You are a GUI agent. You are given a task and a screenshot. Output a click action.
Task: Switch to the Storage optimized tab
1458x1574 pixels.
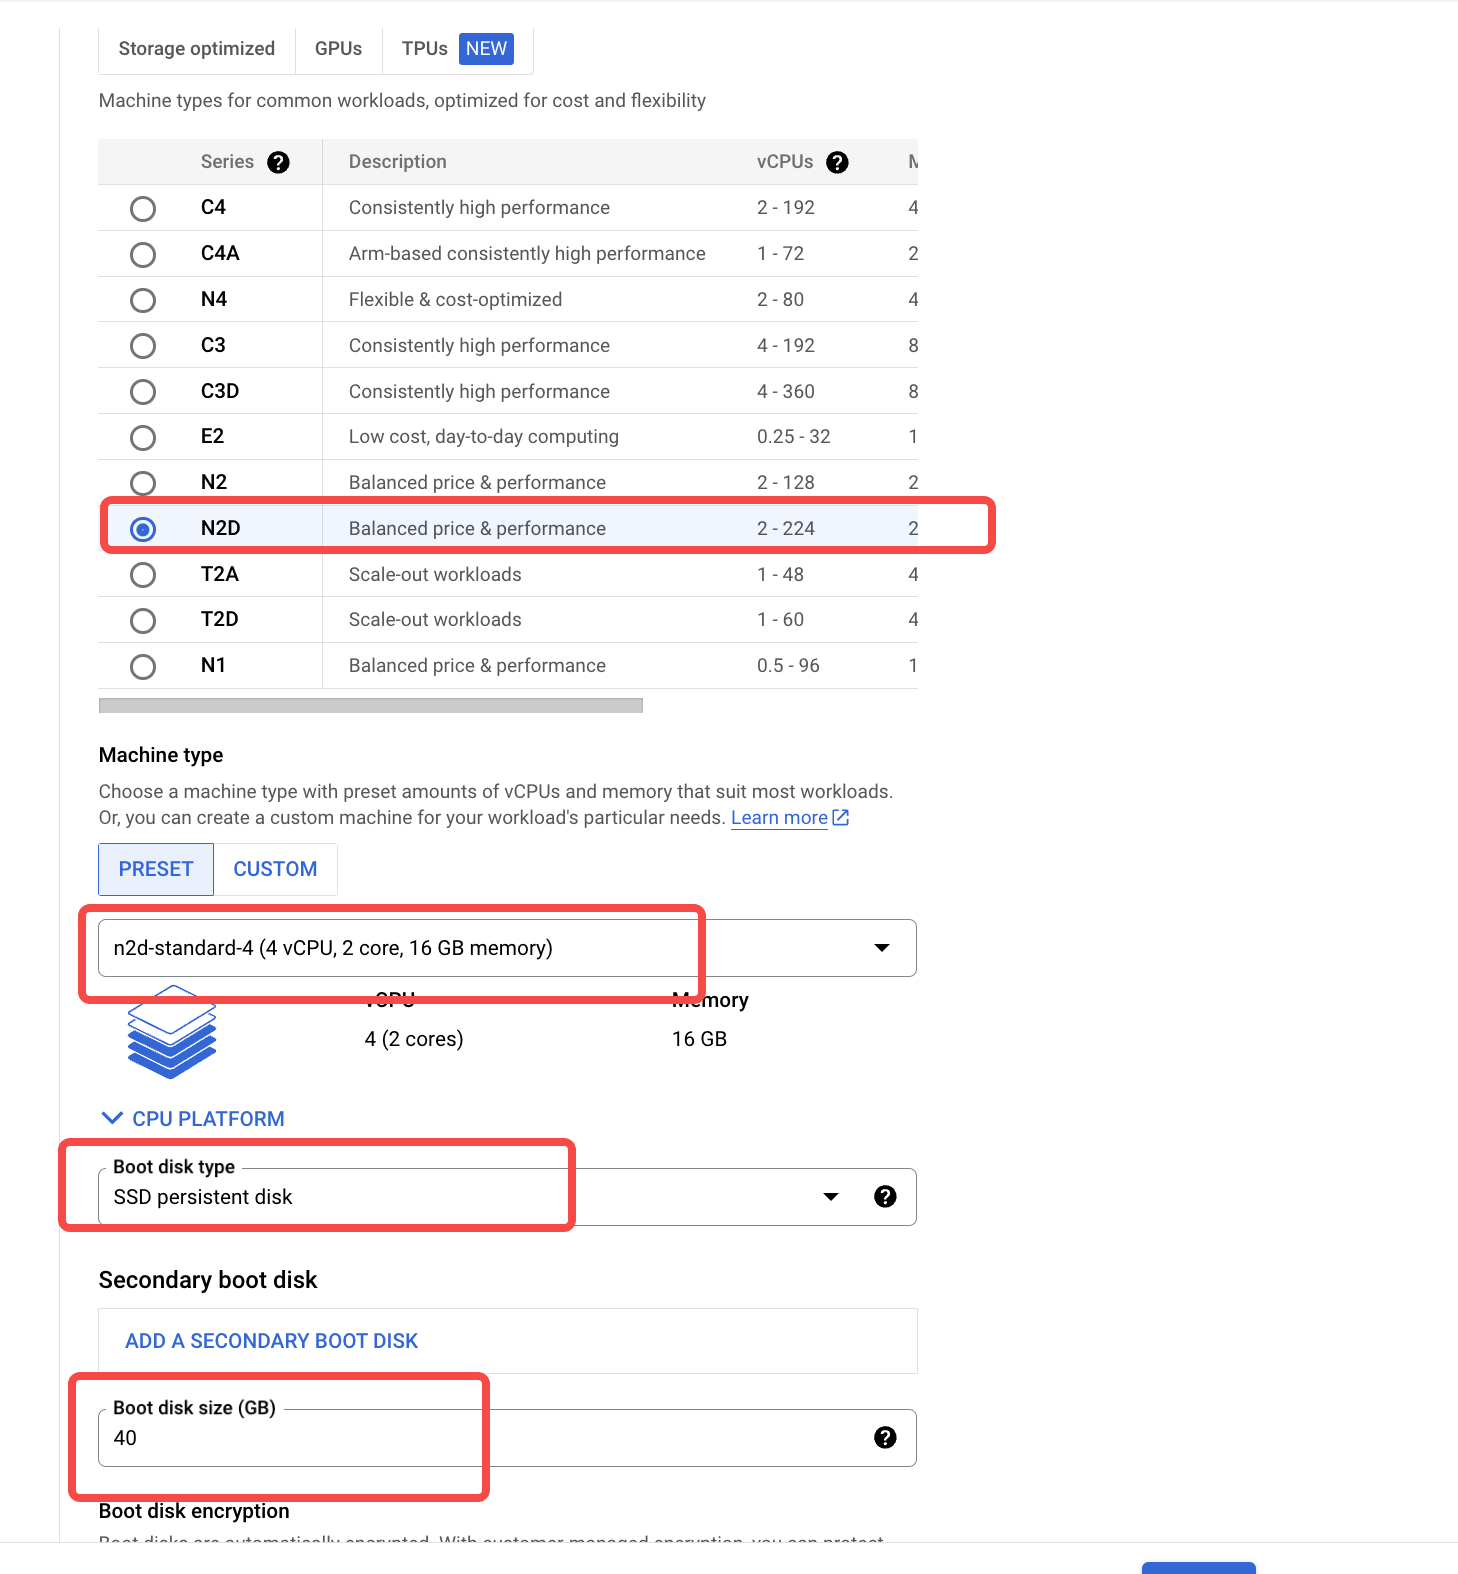point(197,49)
